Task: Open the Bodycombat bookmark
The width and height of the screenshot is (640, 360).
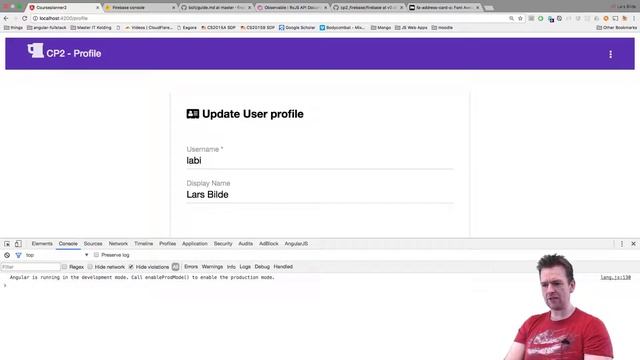Action: point(342,28)
